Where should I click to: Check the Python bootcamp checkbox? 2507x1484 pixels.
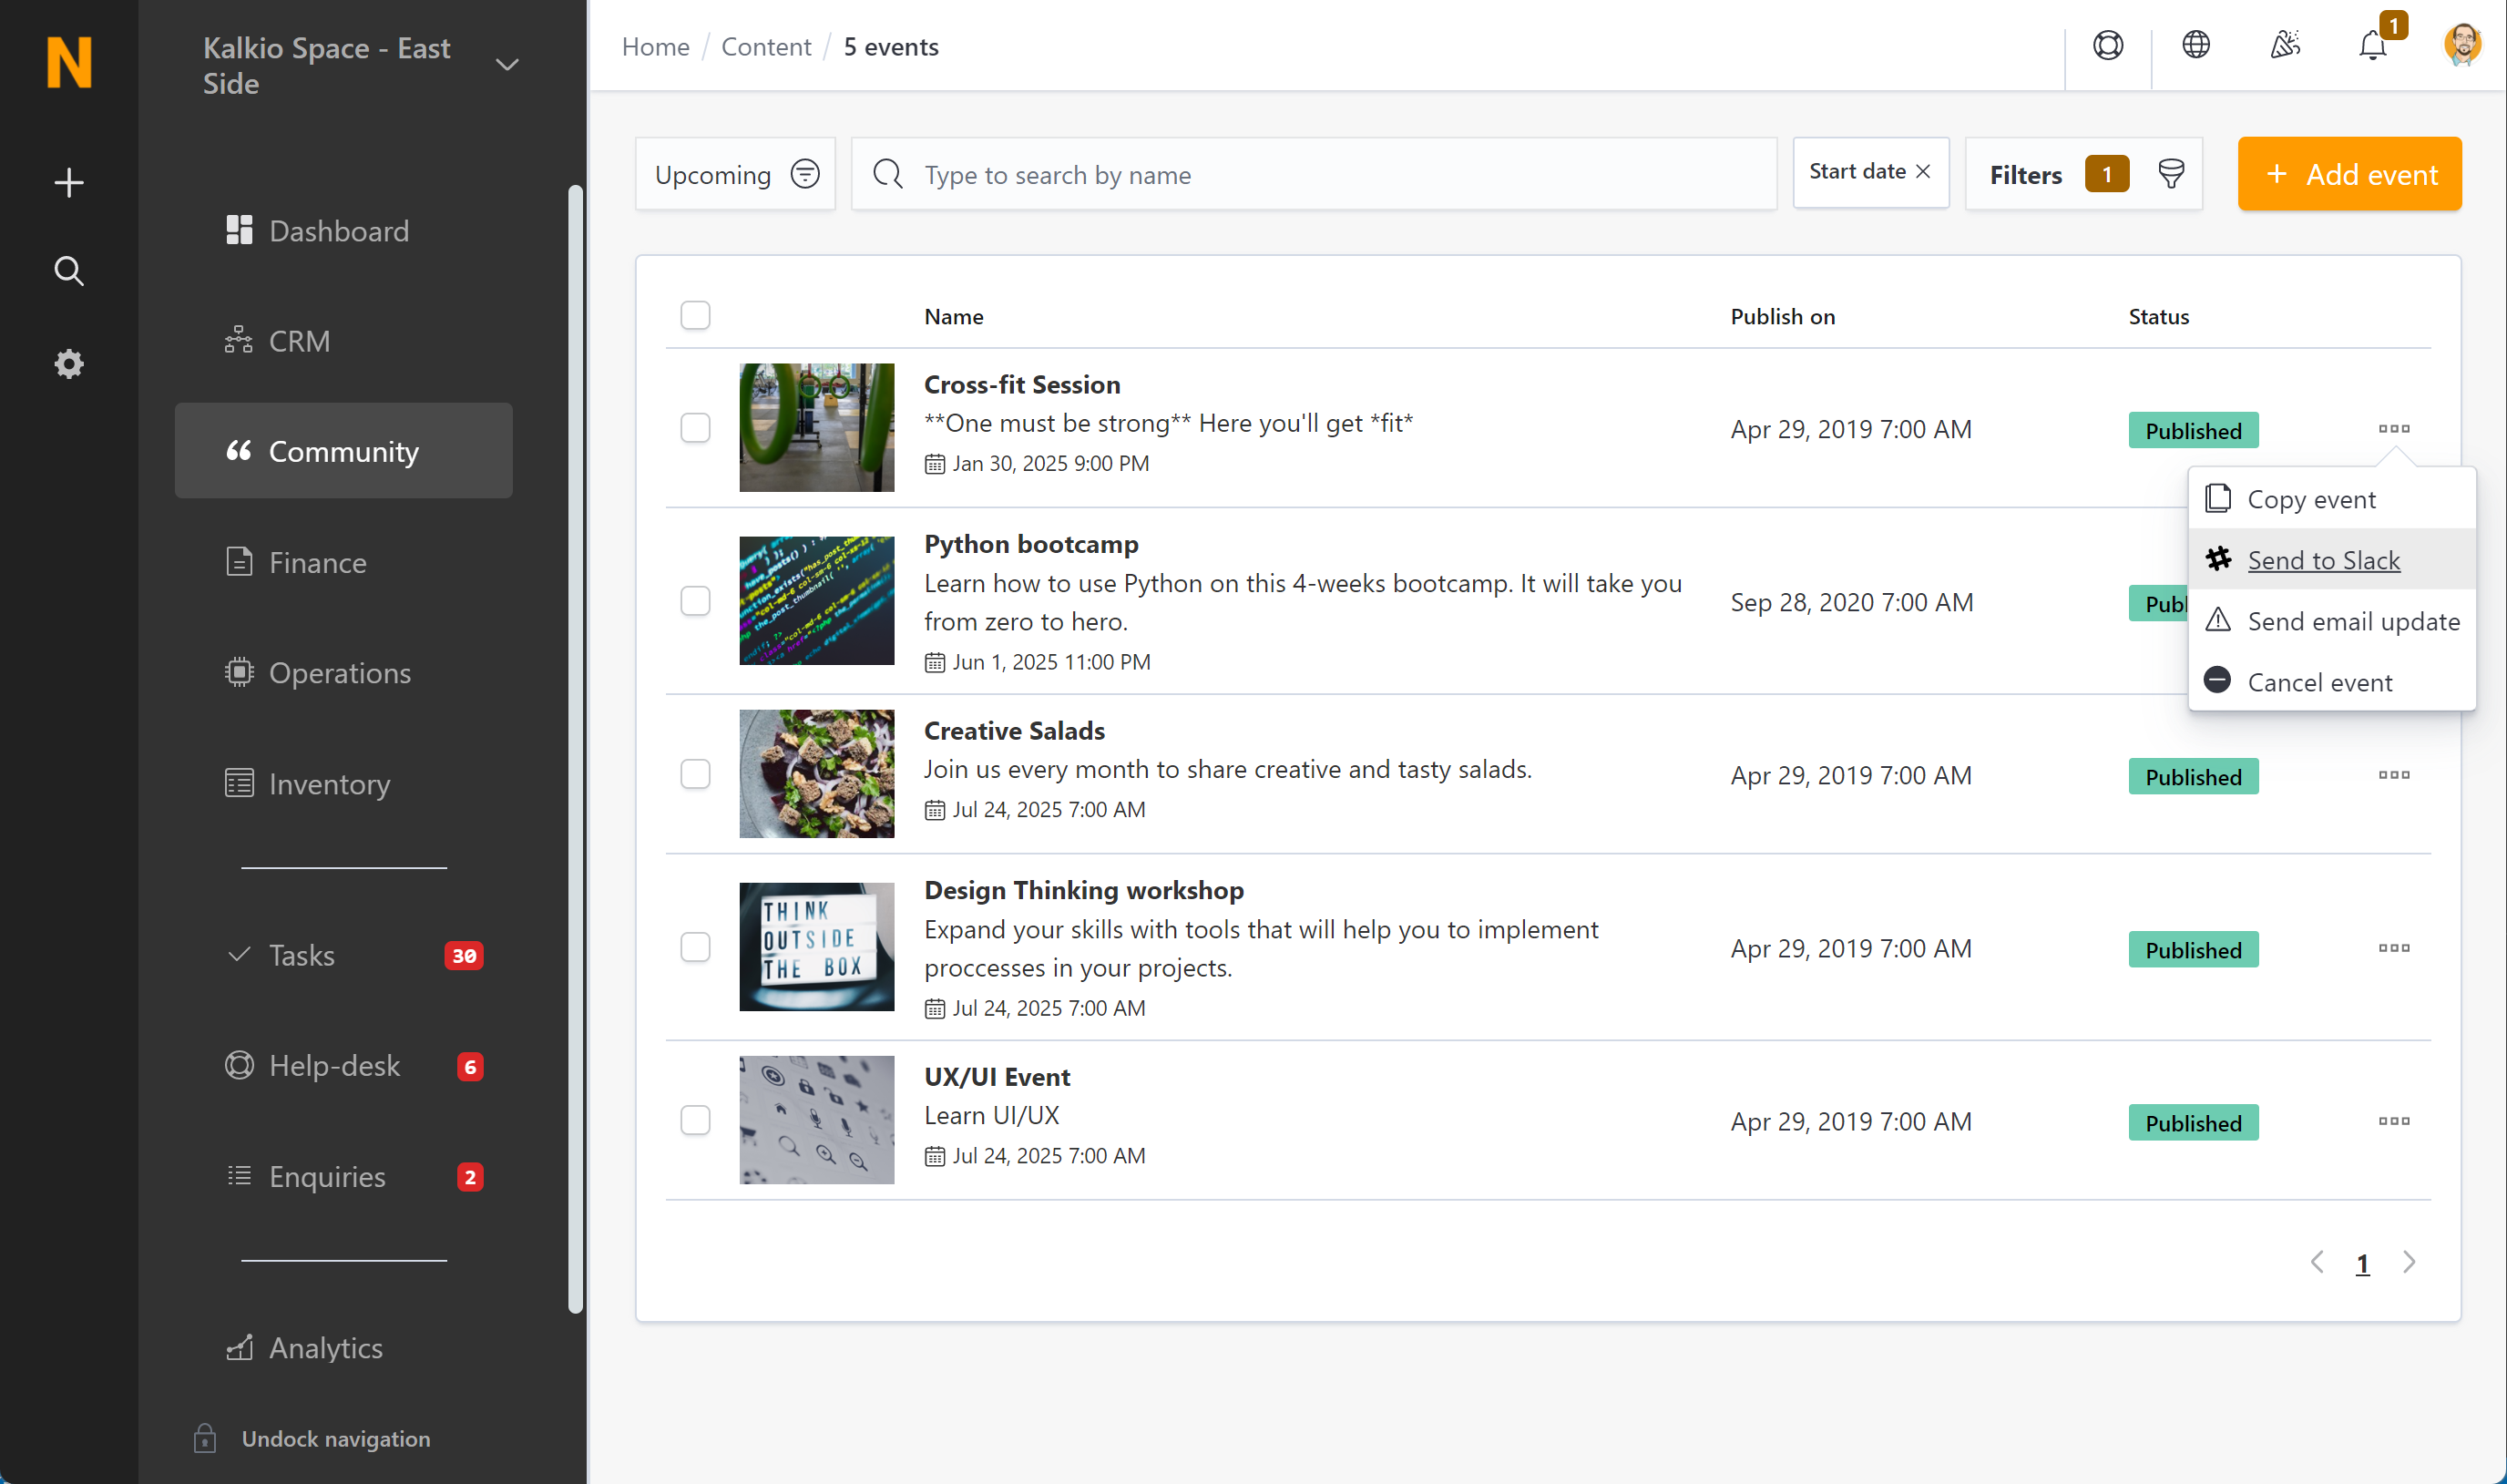(x=695, y=601)
